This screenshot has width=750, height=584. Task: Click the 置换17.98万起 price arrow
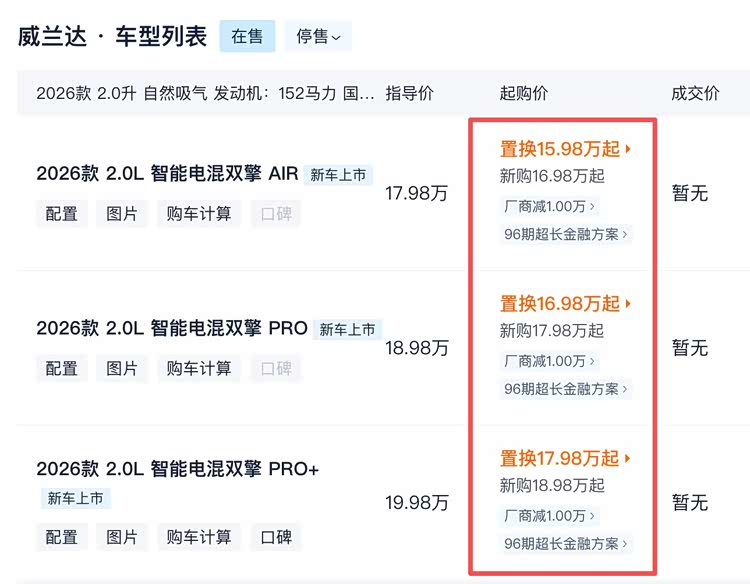coord(628,458)
